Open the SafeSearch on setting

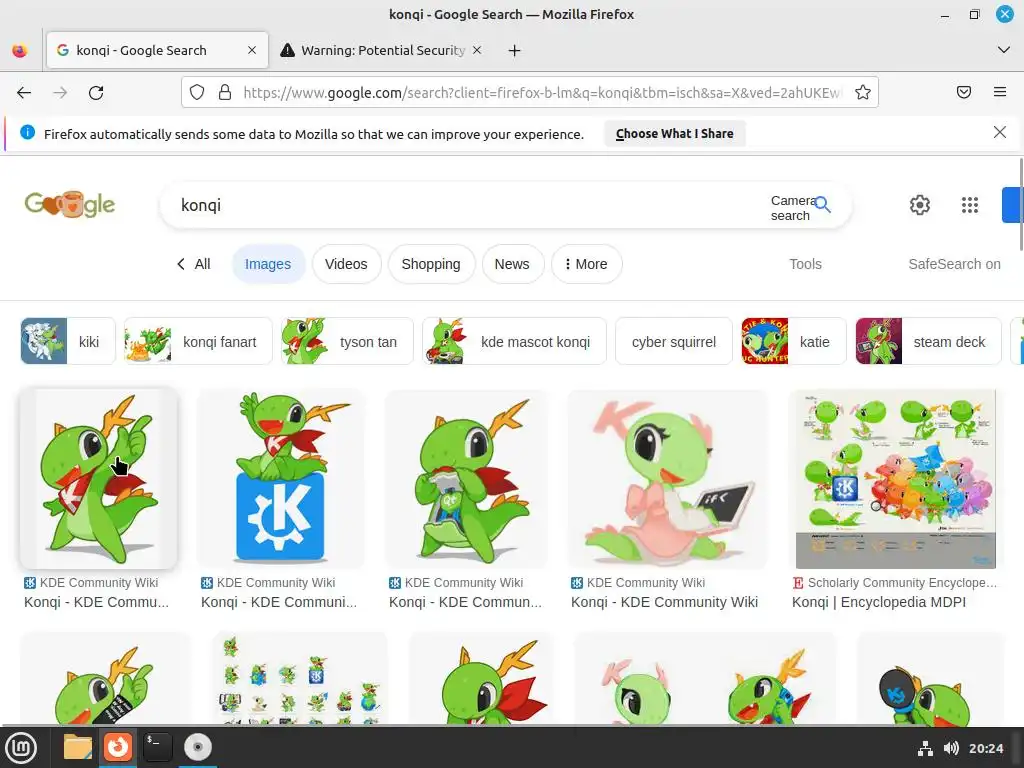coord(954,264)
